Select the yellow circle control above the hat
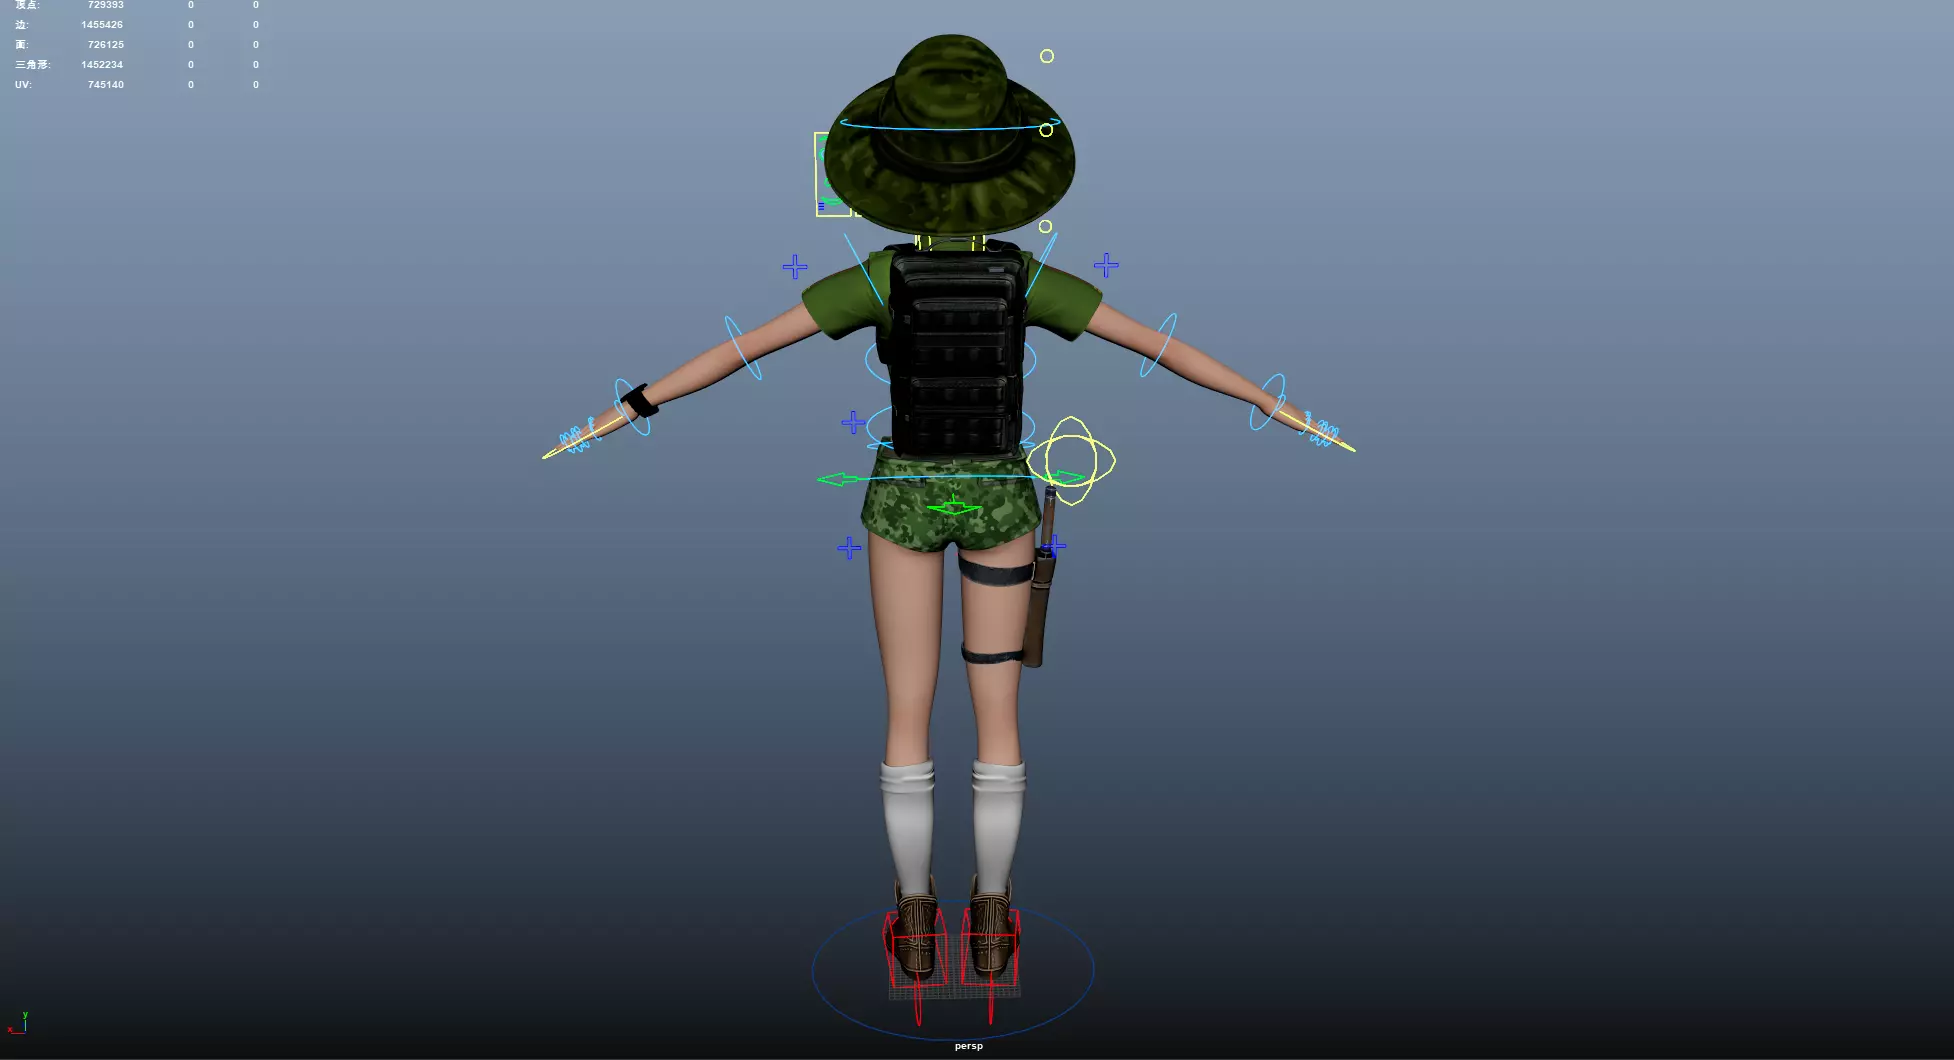Screen dimensions: 1954x1060 pos(1046,56)
